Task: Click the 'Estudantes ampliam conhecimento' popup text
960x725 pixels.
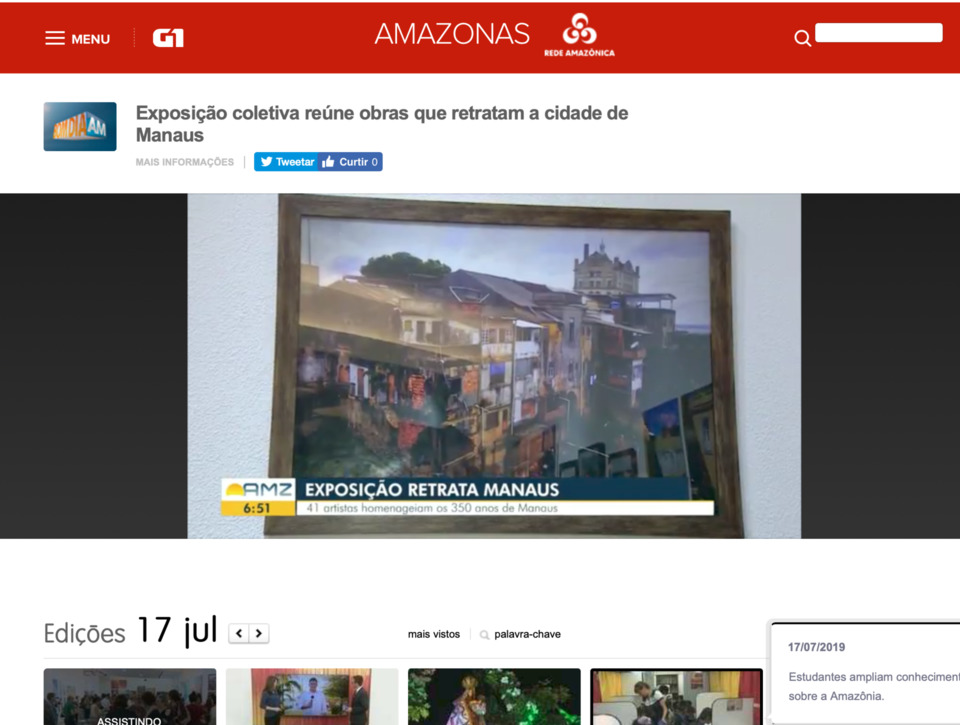Action: 872,686
